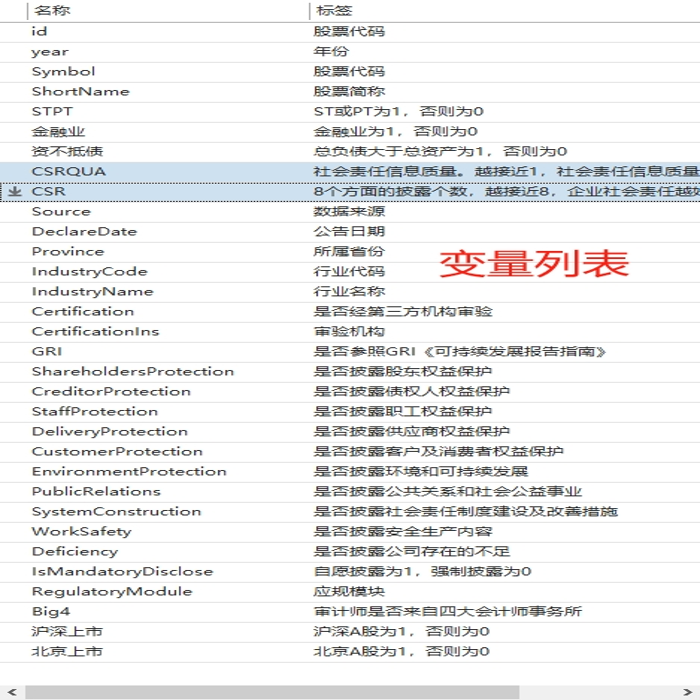Screen dimensions: 700x700
Task: Select the Province variable
Action: tap(68, 251)
